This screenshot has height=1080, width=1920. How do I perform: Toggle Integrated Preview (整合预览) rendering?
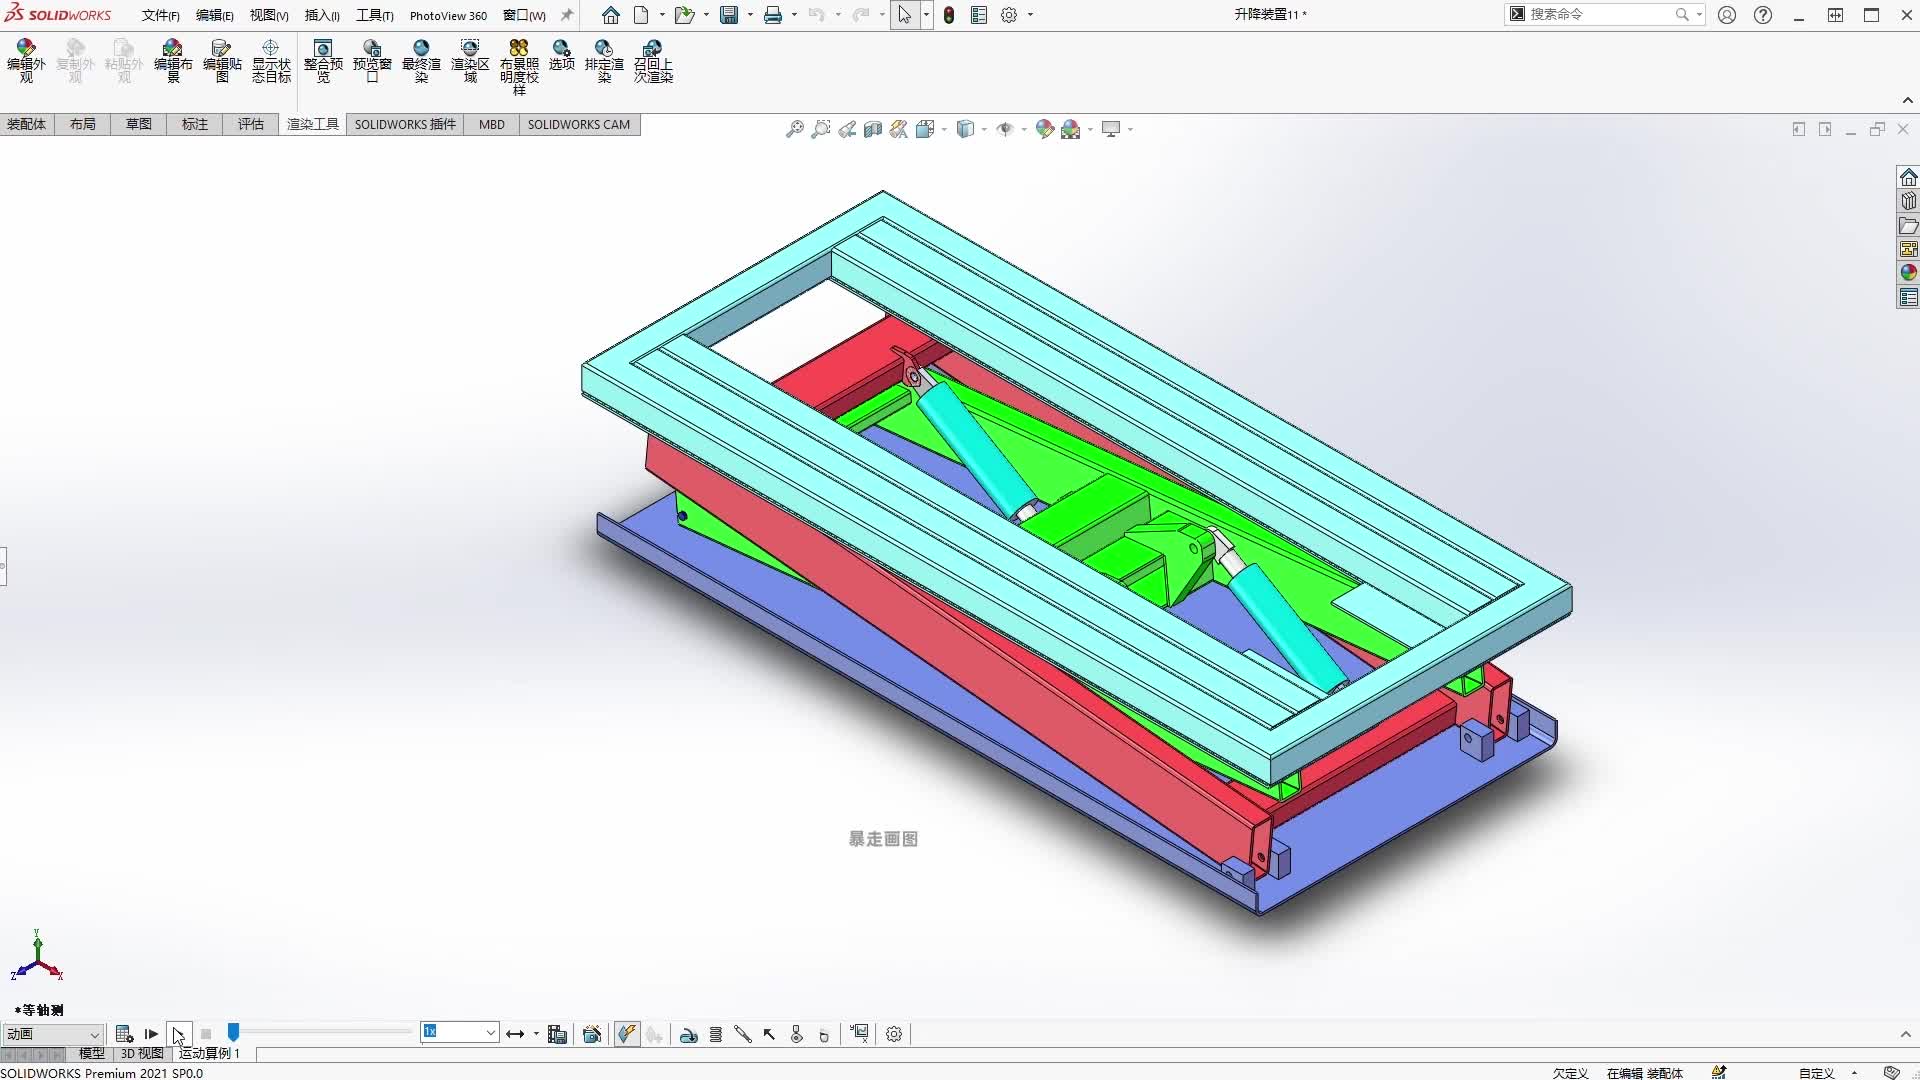coord(322,60)
